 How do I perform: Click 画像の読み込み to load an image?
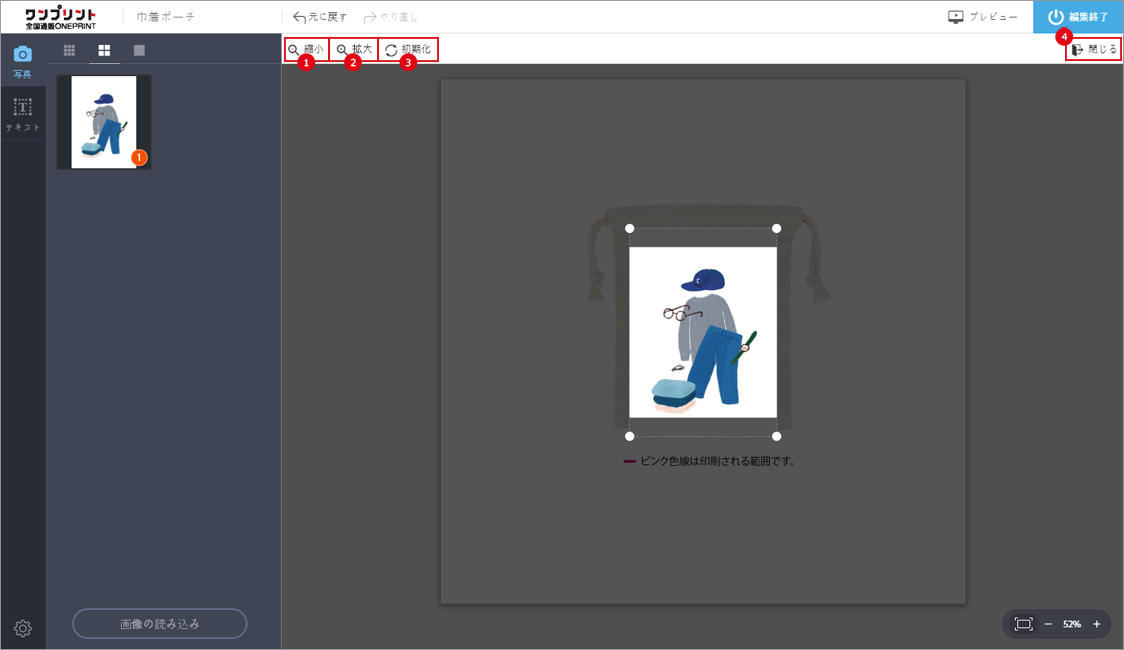click(x=160, y=623)
